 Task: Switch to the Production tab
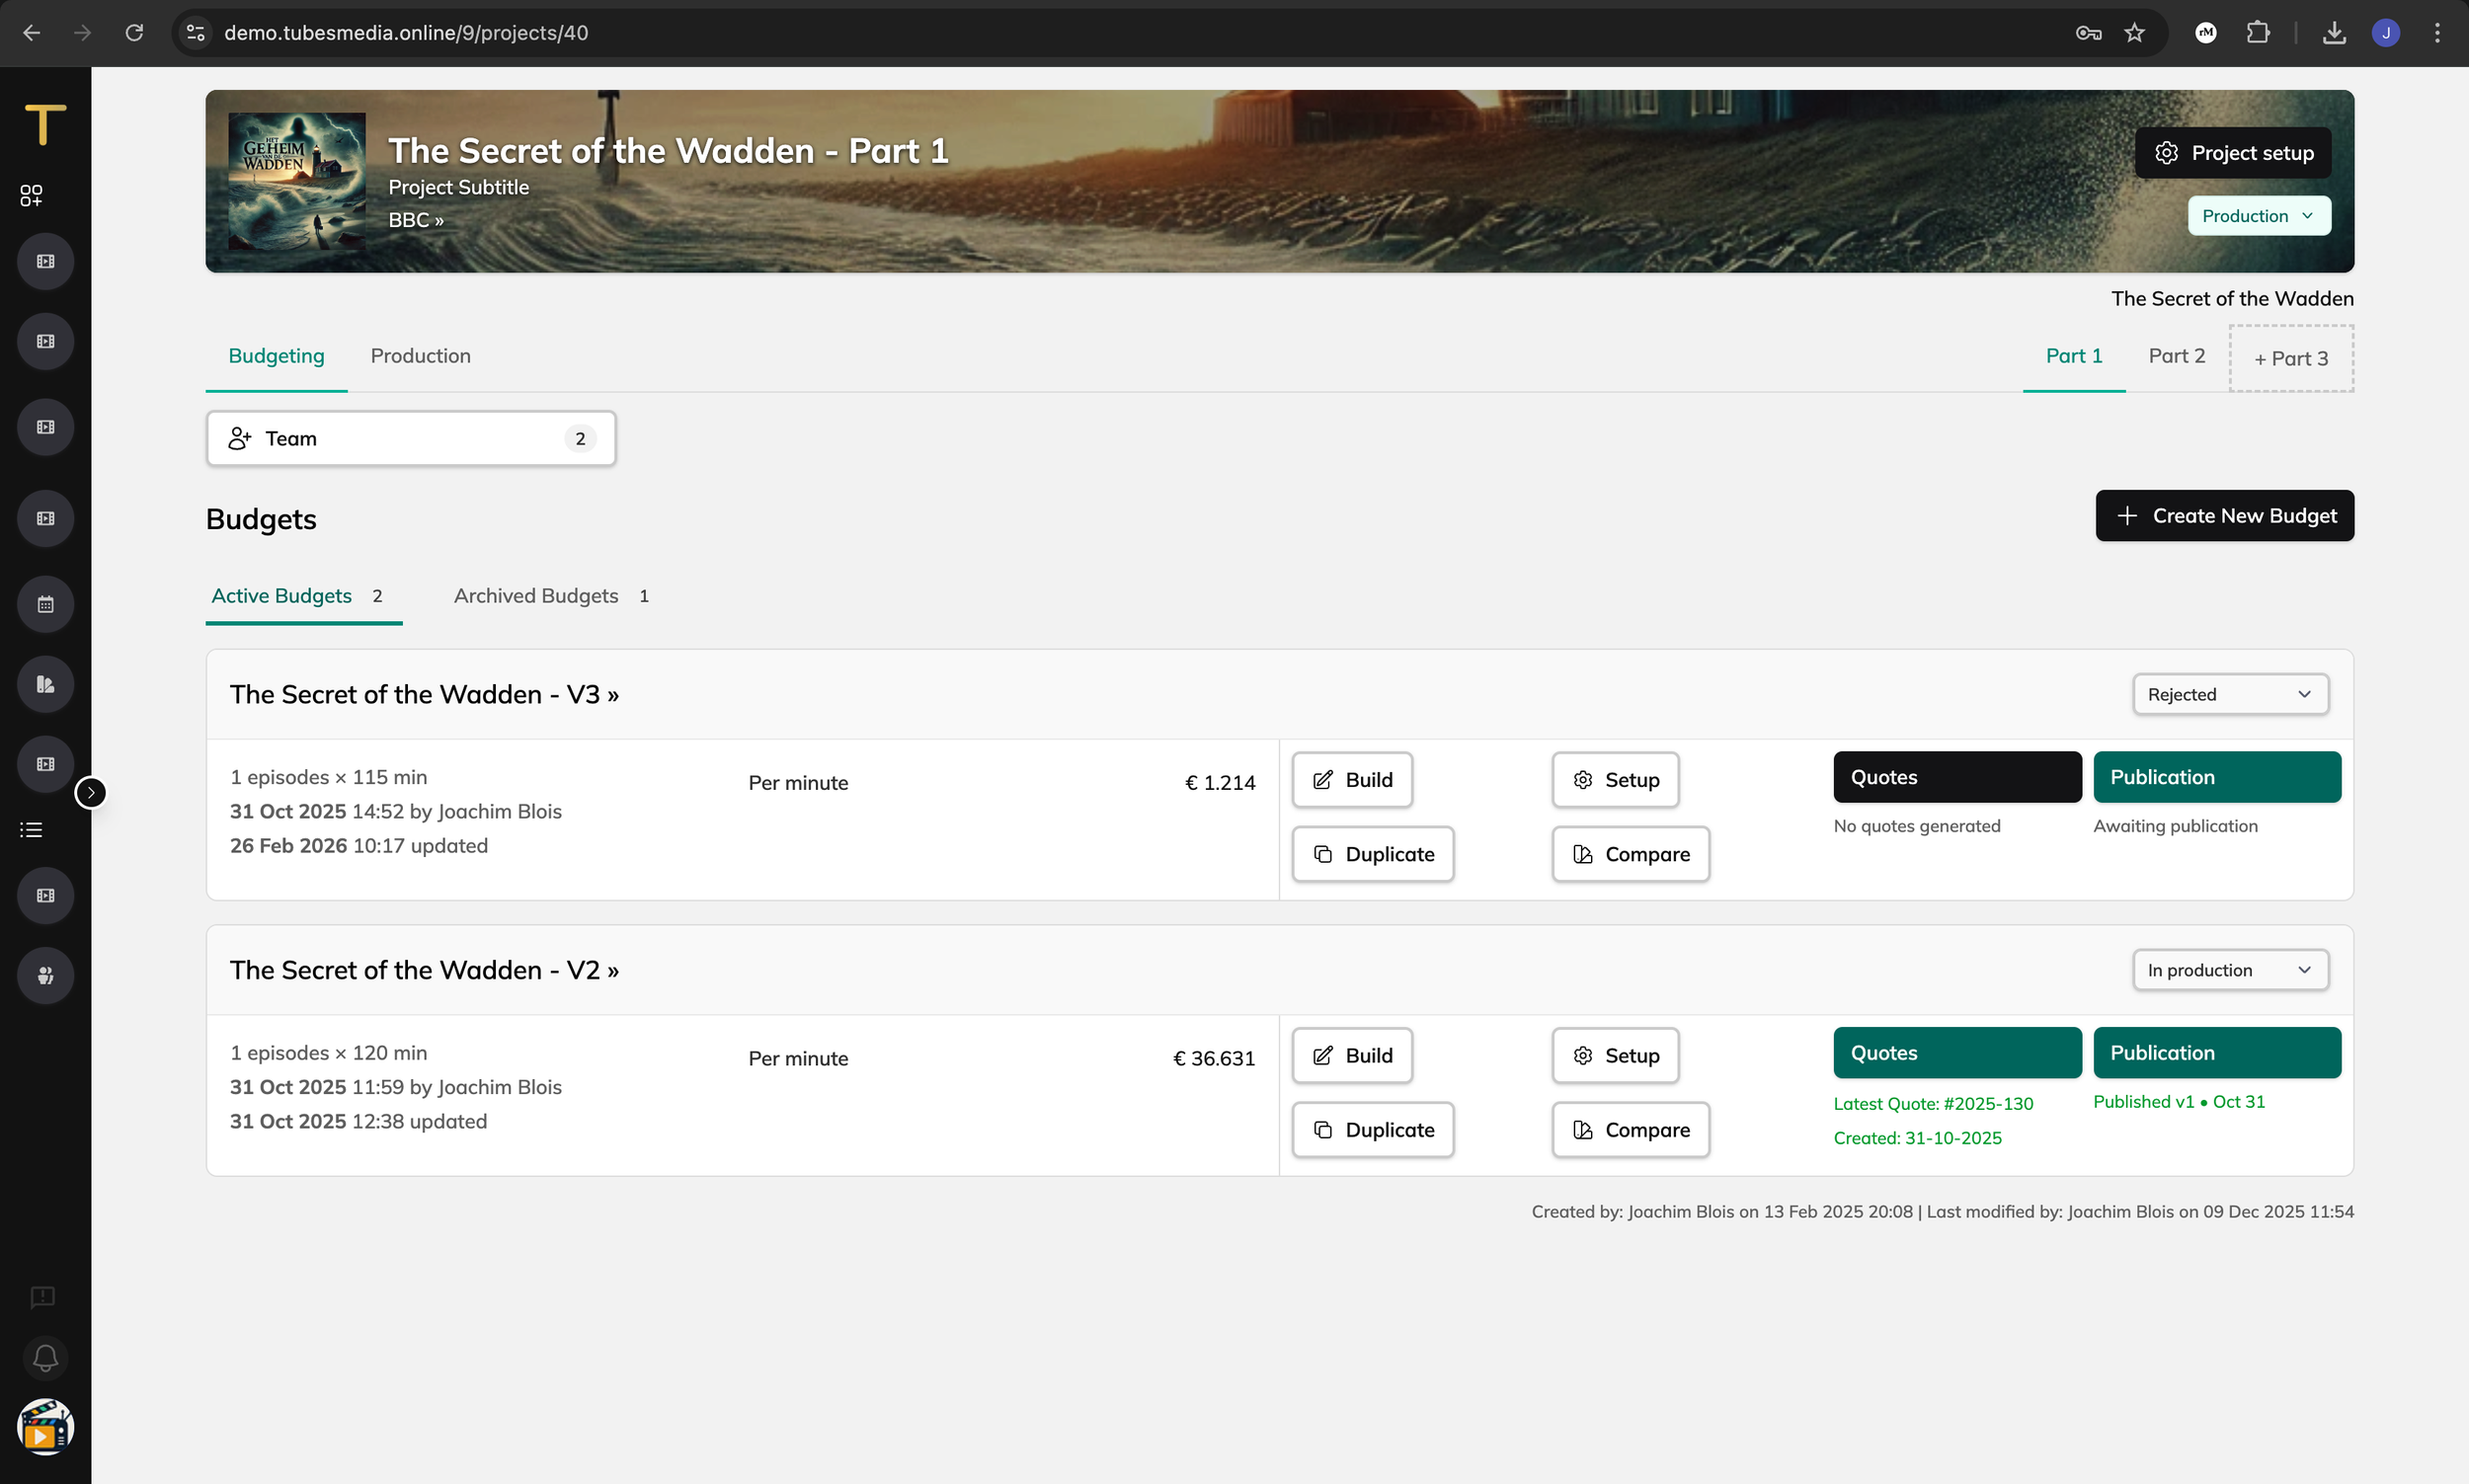point(420,356)
